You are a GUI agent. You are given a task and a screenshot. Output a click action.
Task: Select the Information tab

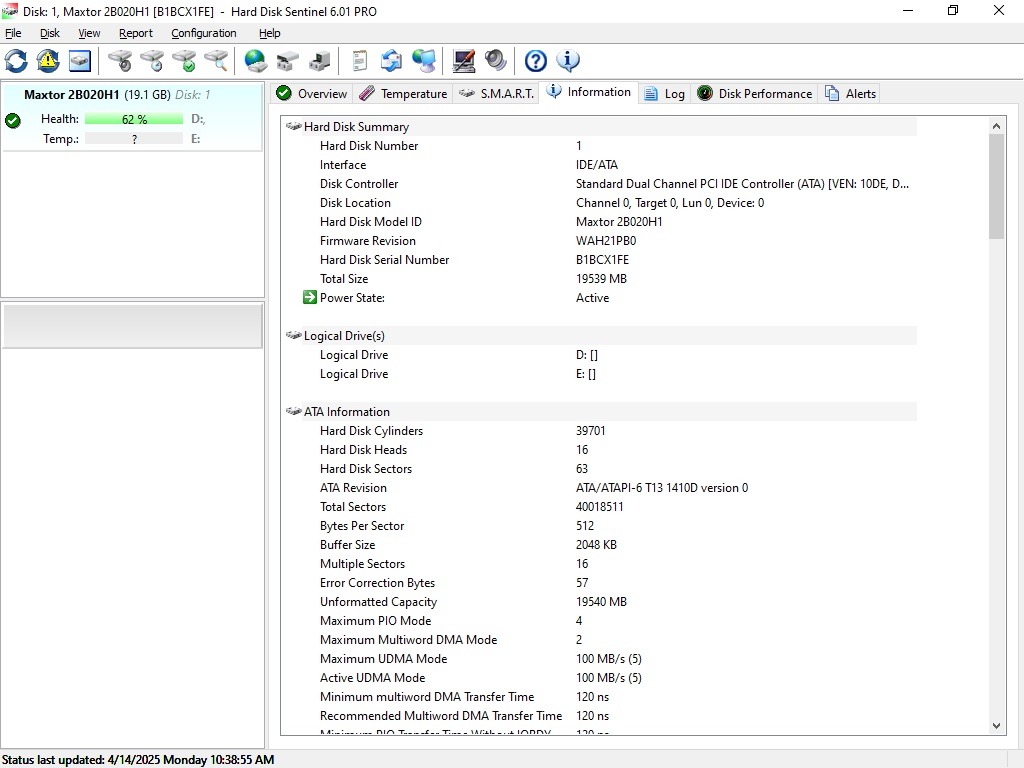pyautogui.click(x=589, y=92)
